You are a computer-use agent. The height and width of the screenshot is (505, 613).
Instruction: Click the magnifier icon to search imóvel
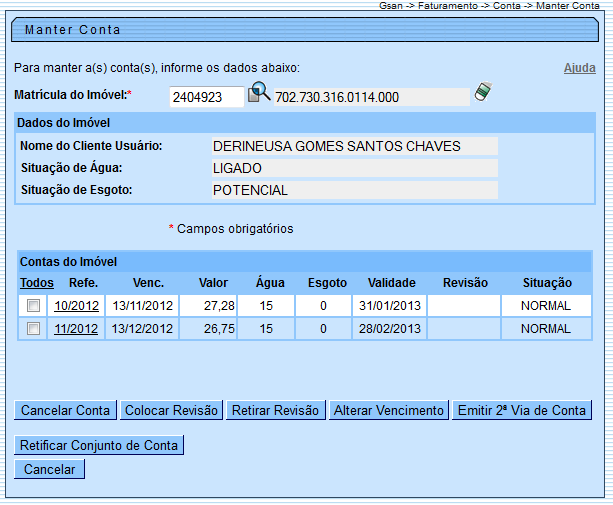(x=259, y=94)
